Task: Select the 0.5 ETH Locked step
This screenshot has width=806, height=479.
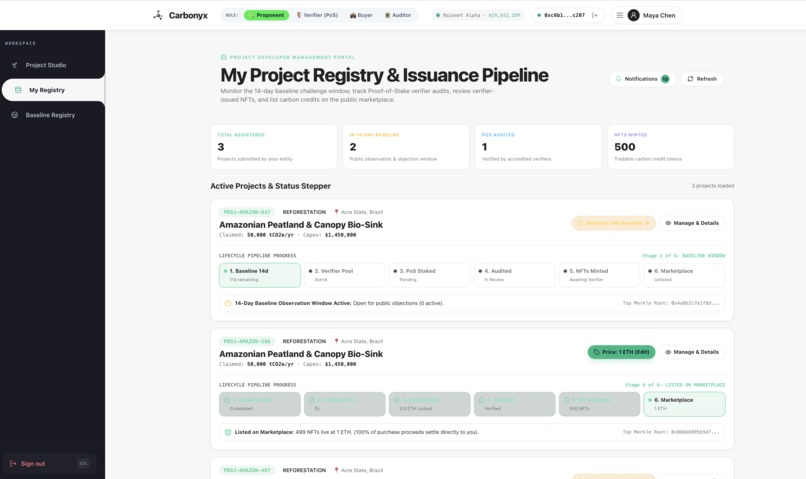Action: (430, 404)
